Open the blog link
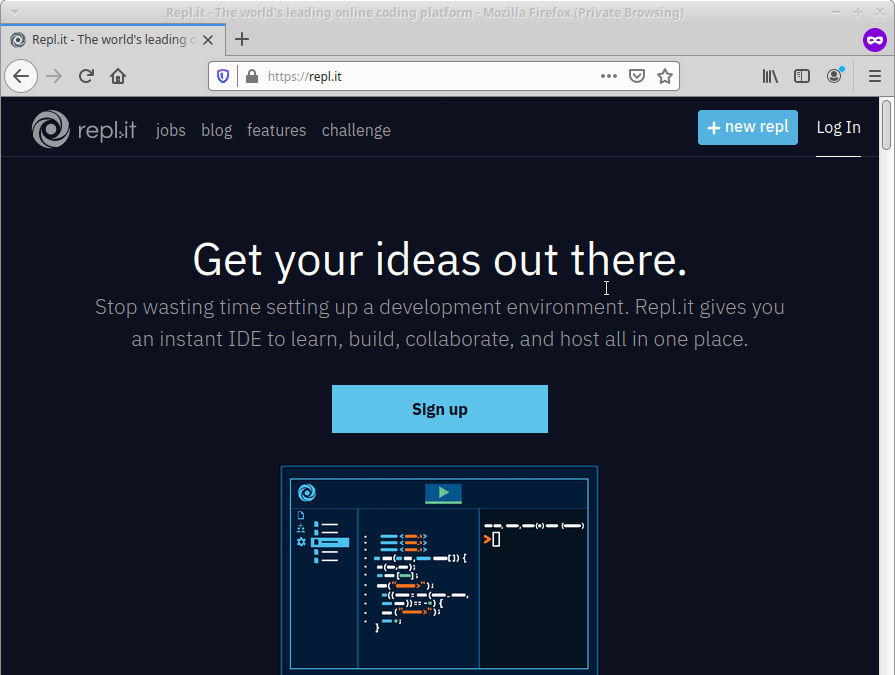 click(x=216, y=130)
